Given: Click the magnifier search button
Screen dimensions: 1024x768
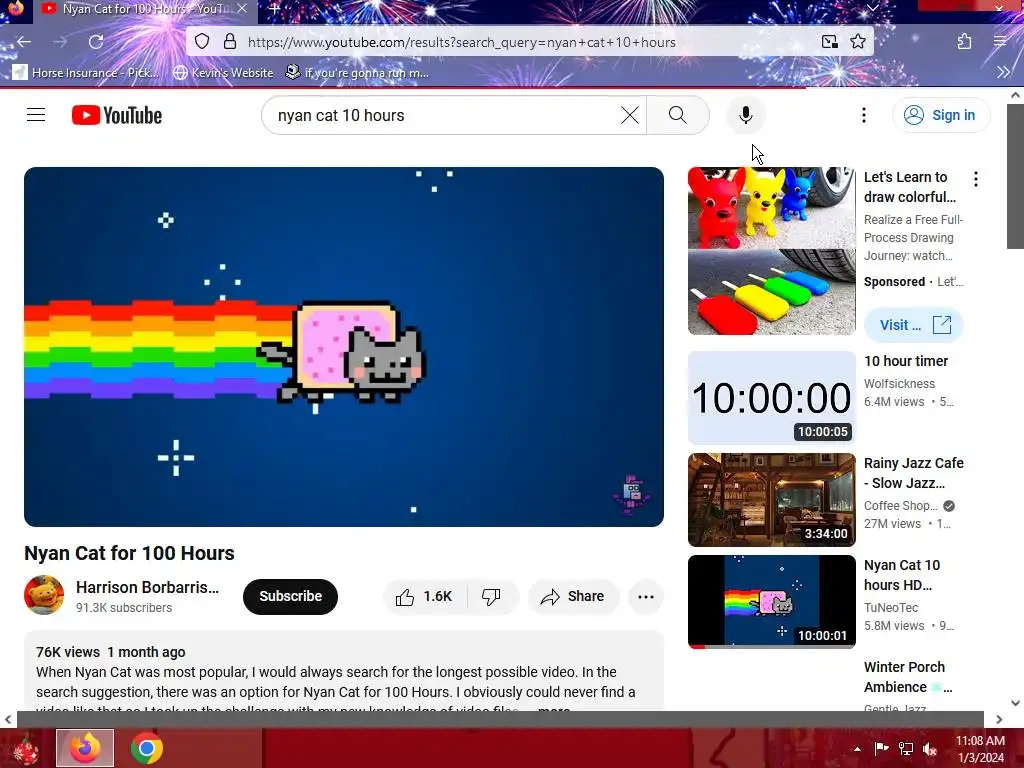Looking at the screenshot, I should click(x=677, y=115).
